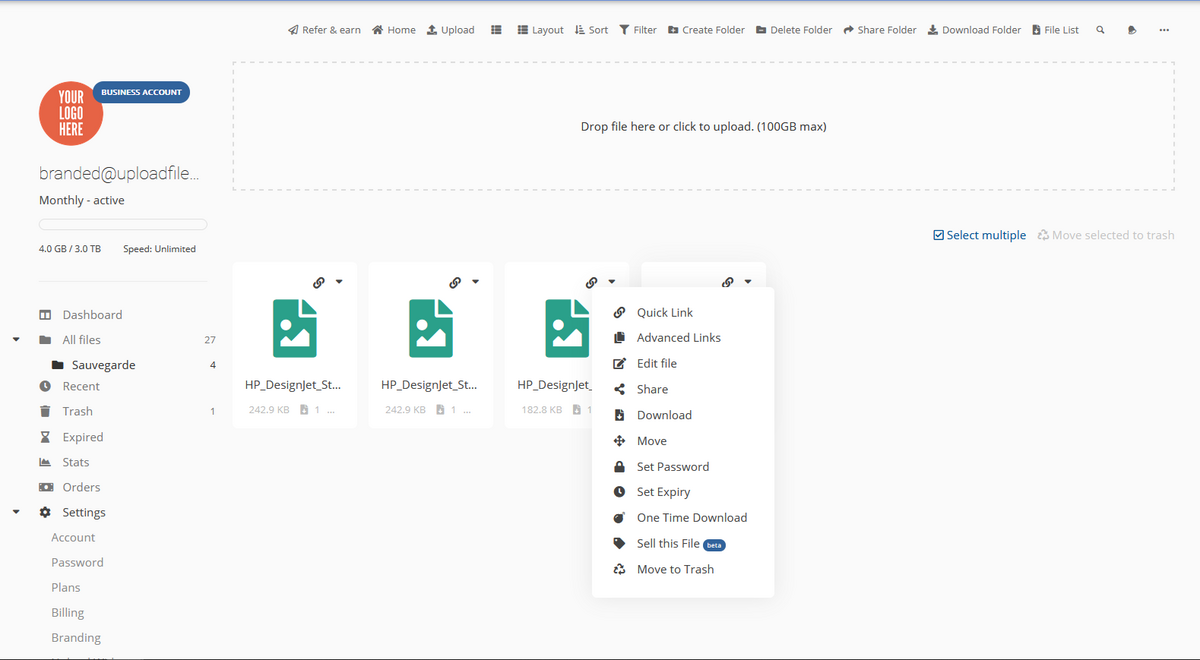The image size is (1200, 660).
Task: Click the link icon on the 182.8 KB file card
Action: [x=591, y=282]
